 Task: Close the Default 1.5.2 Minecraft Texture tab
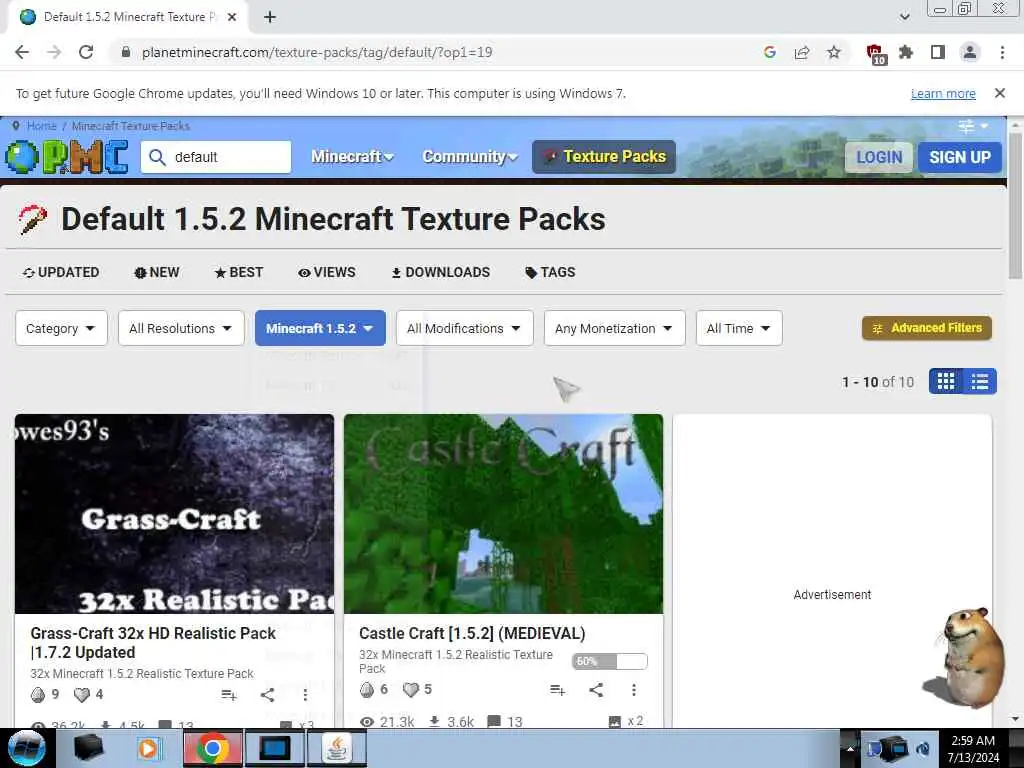tap(232, 17)
